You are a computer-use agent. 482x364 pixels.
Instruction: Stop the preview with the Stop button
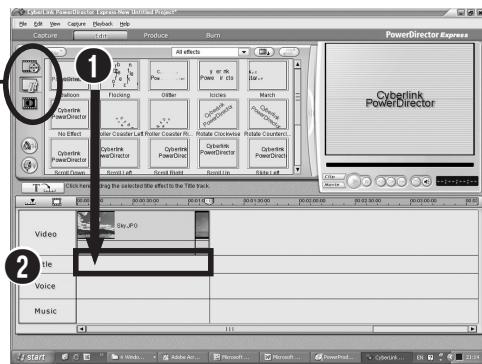click(367, 182)
